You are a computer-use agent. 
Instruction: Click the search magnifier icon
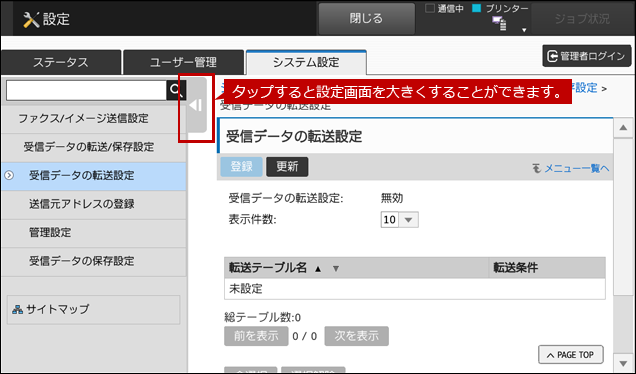tap(176, 90)
